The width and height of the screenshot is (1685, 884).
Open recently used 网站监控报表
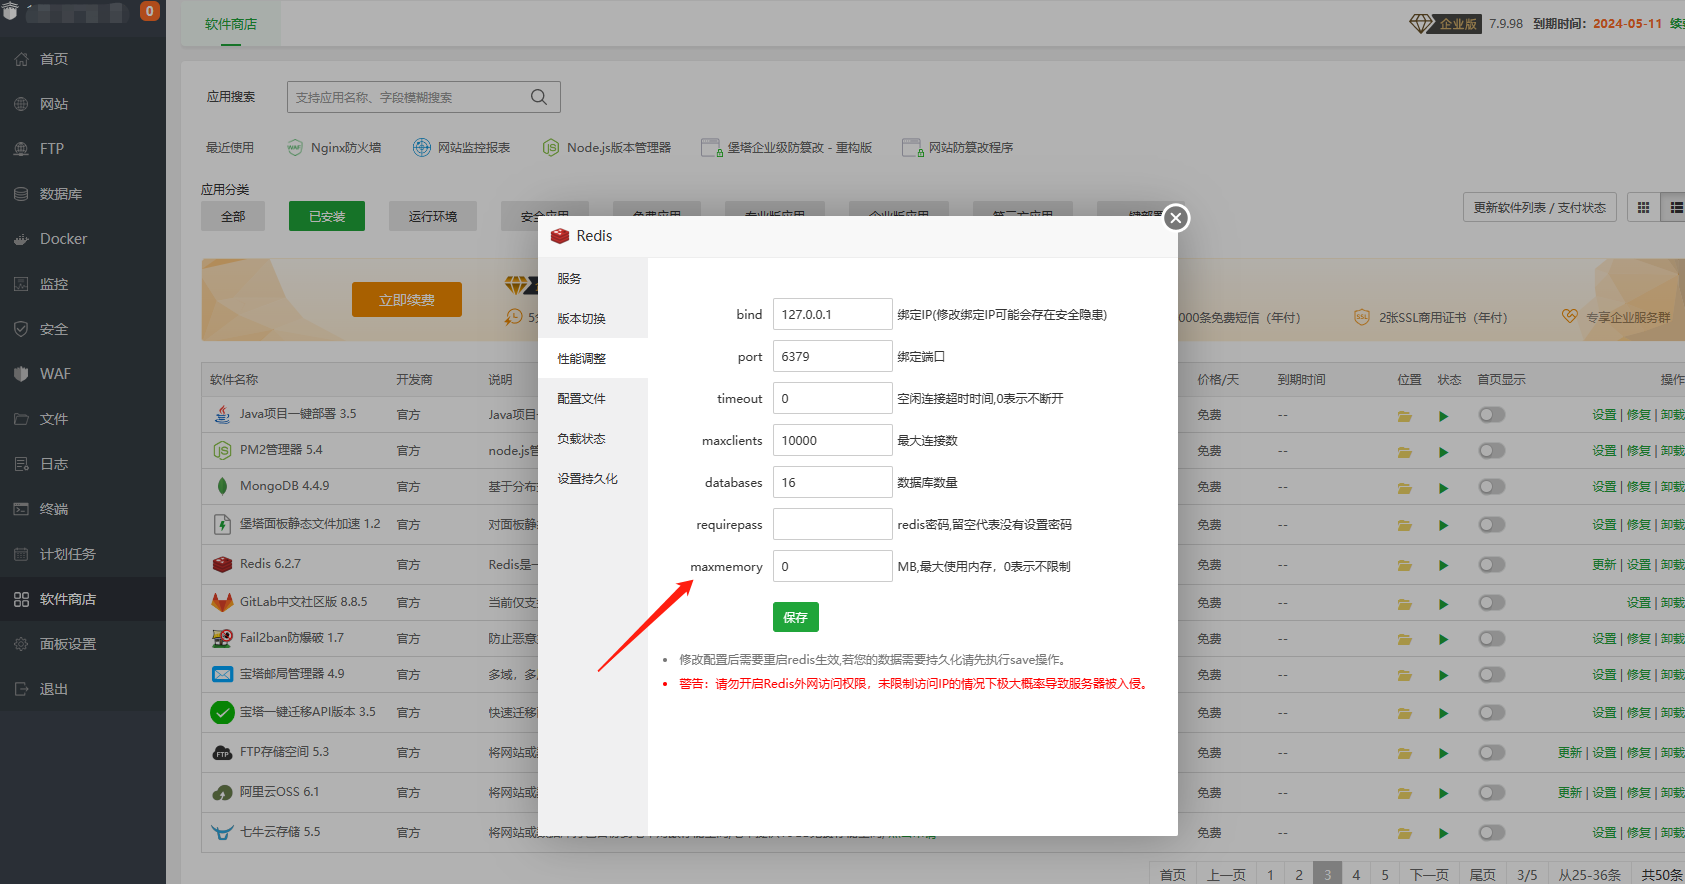[461, 147]
